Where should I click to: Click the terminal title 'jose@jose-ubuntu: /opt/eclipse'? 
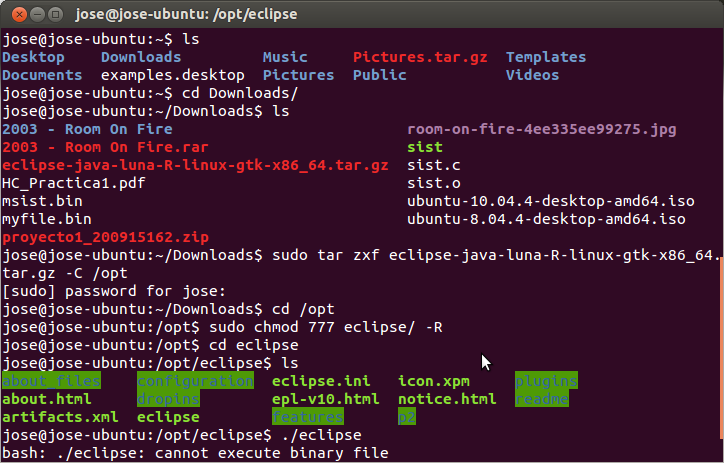tap(186, 14)
